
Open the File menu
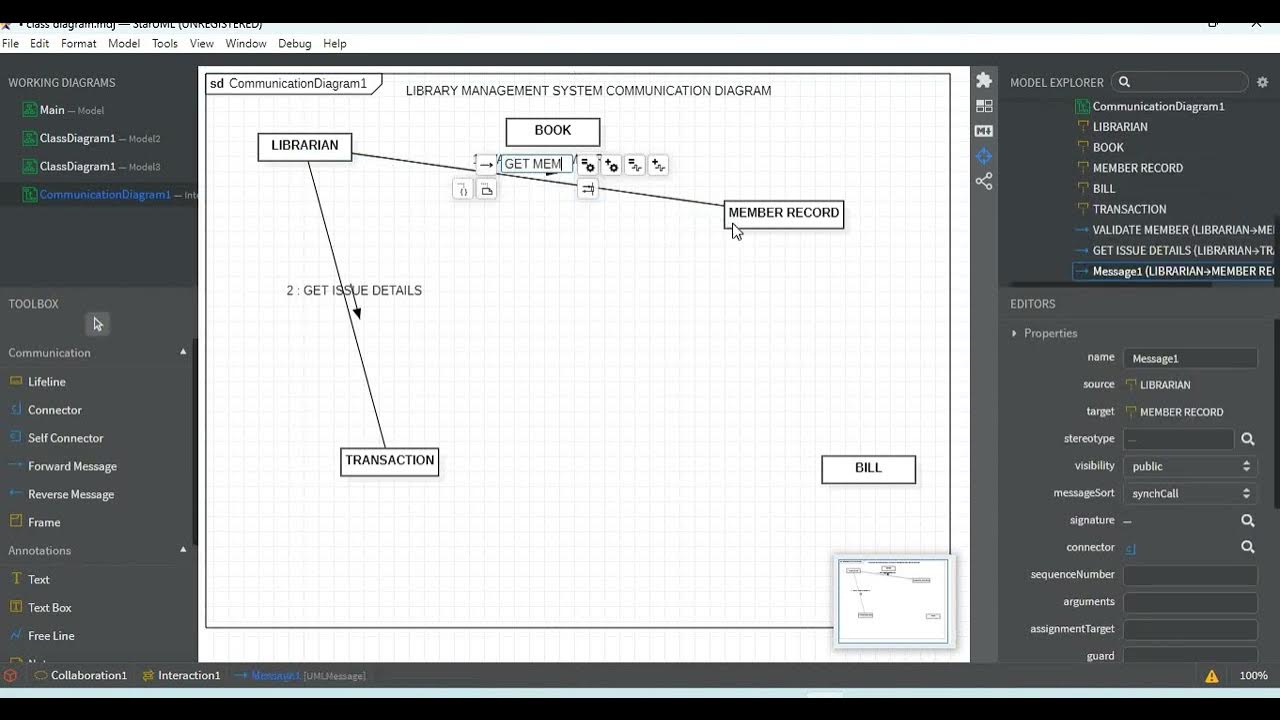point(10,43)
